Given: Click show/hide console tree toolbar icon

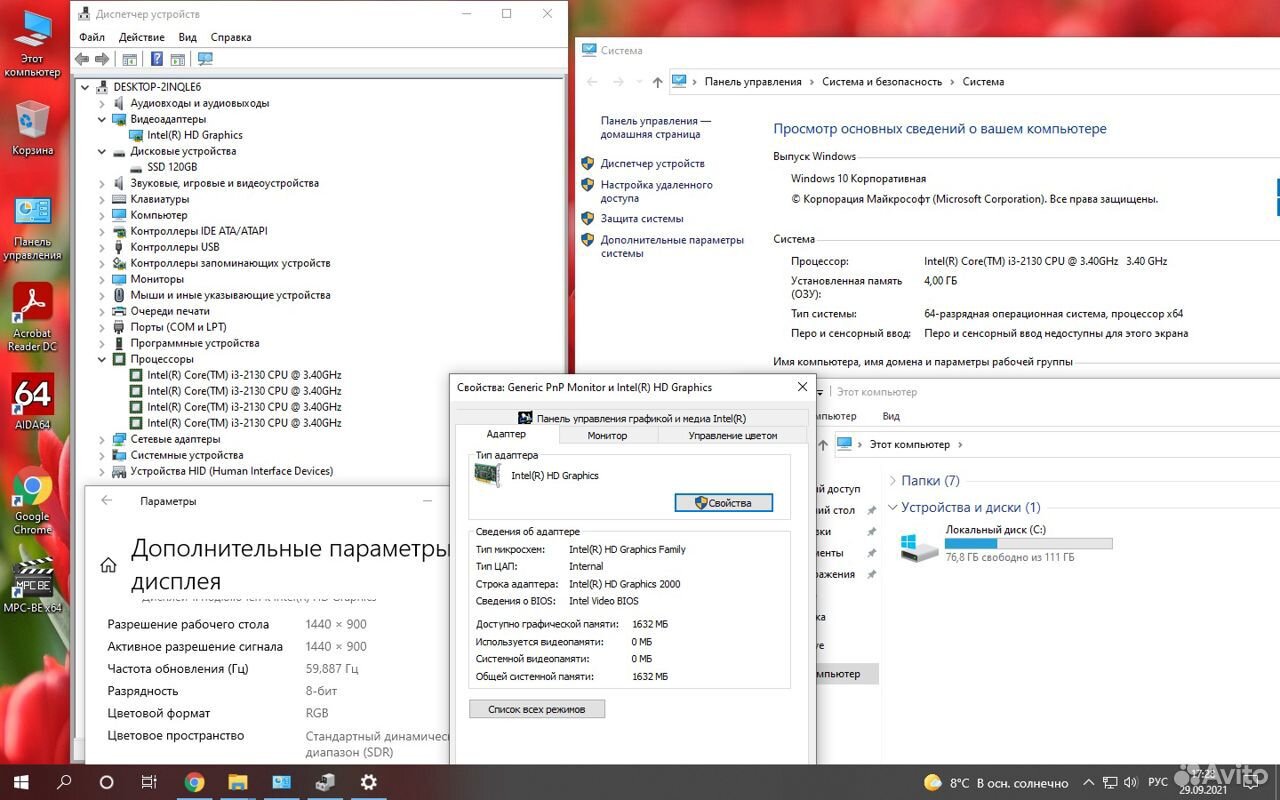Looking at the screenshot, I should click(129, 59).
